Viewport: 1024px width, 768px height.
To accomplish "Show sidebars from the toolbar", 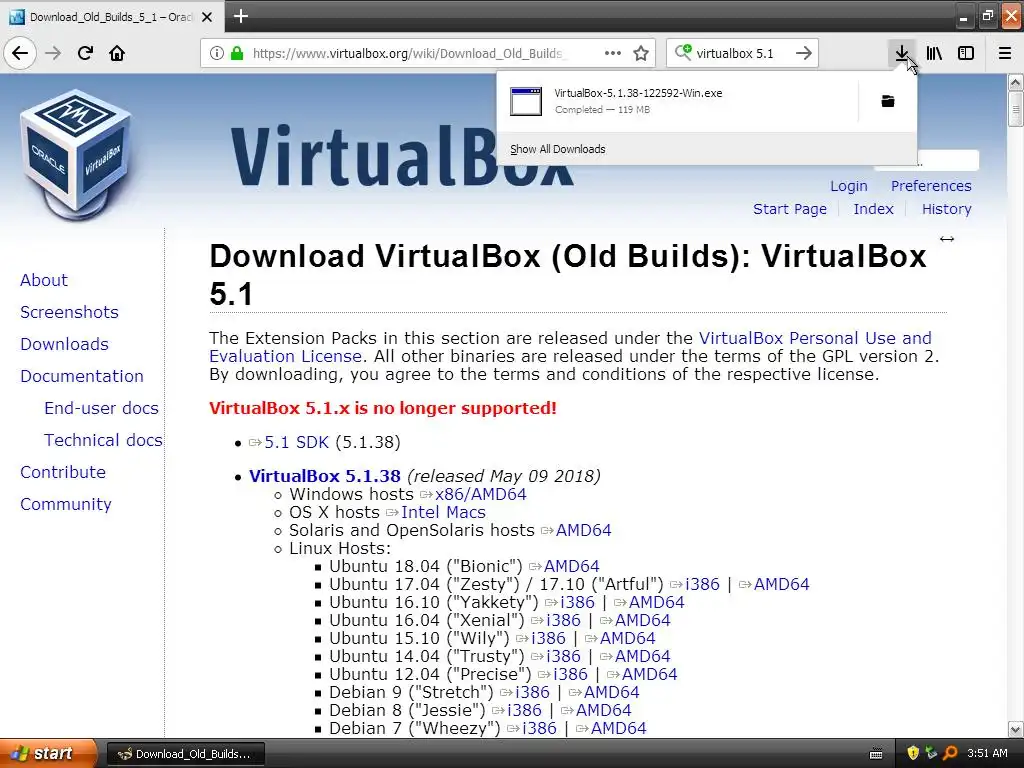I will click(x=966, y=53).
